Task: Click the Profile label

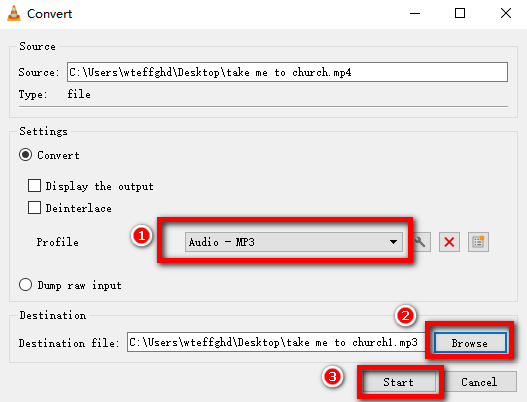Action: point(57,242)
